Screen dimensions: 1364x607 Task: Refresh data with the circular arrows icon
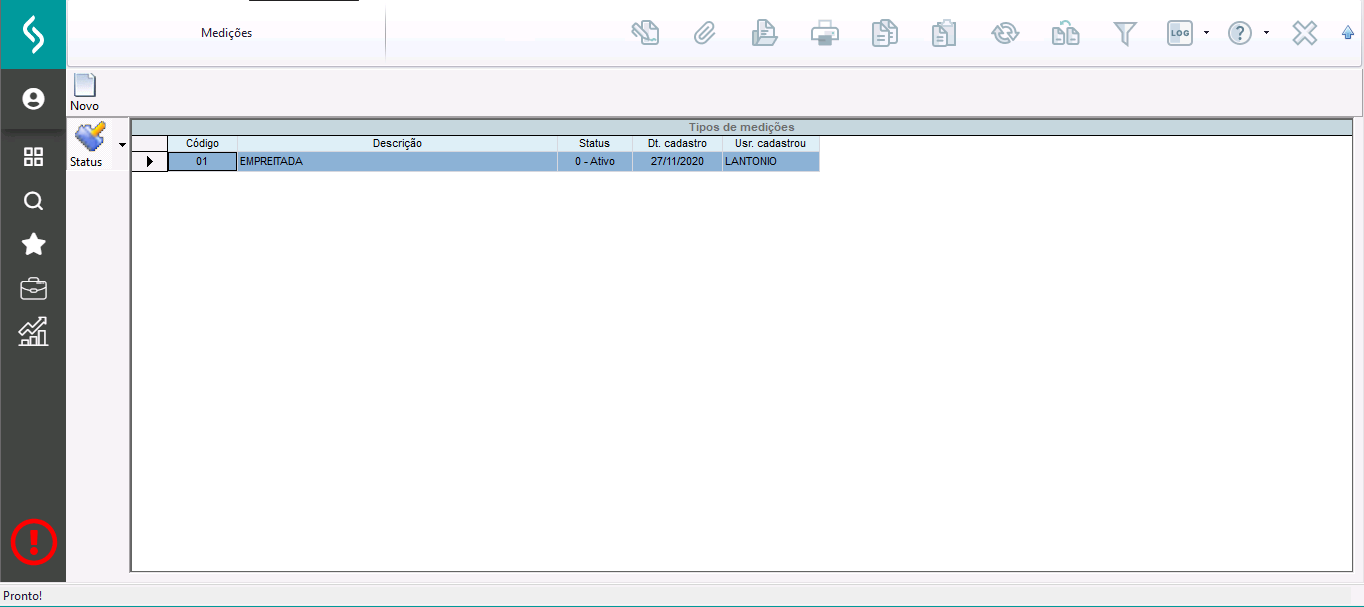(x=1005, y=33)
